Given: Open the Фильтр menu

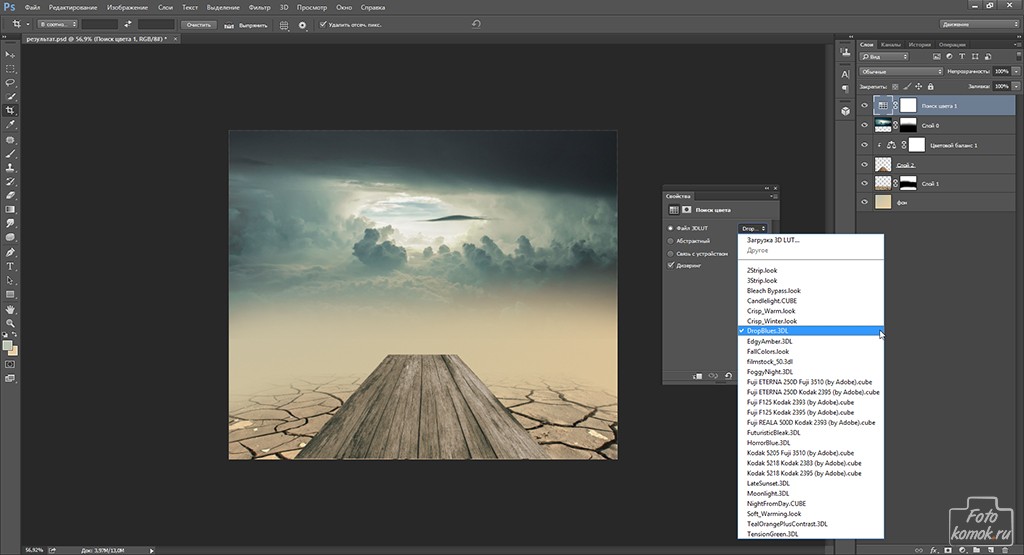Looking at the screenshot, I should [x=259, y=7].
